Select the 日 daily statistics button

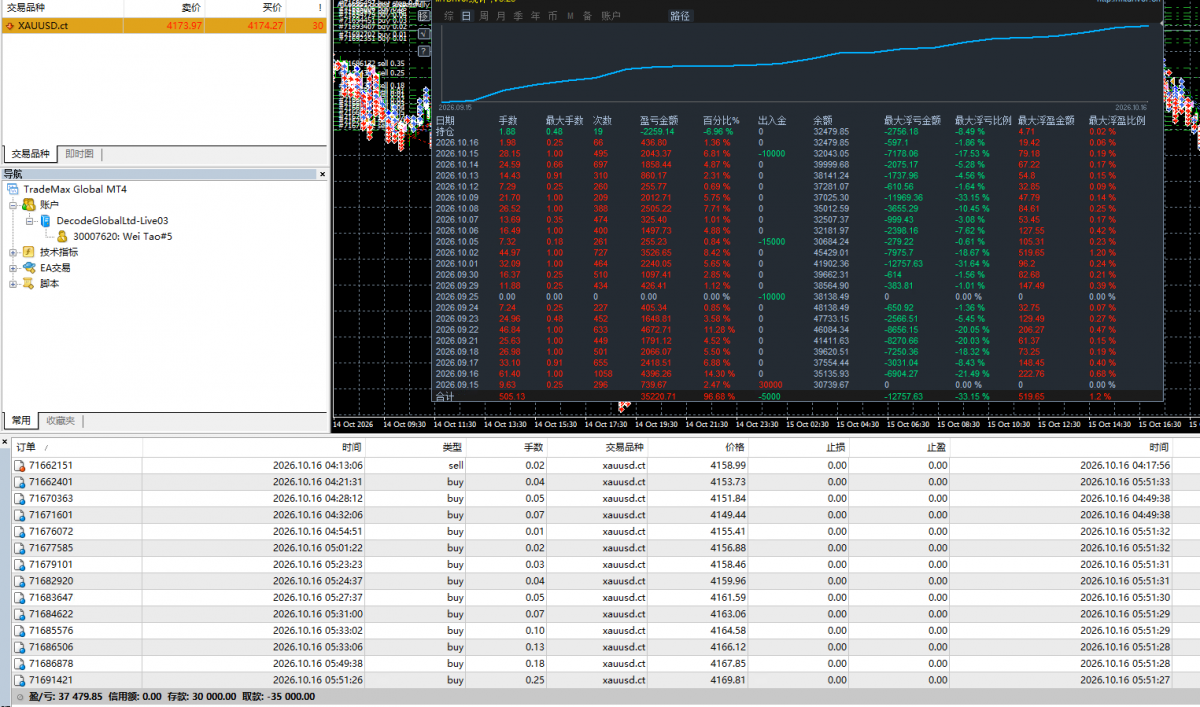tap(466, 16)
